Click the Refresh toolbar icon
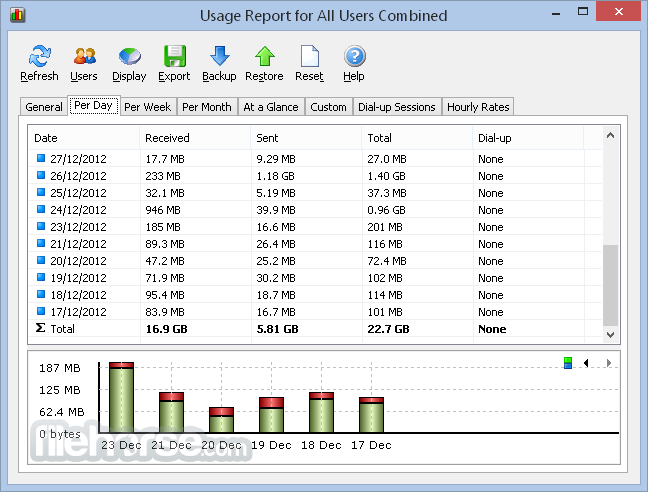Viewport: 648px width, 492px height. (x=39, y=57)
